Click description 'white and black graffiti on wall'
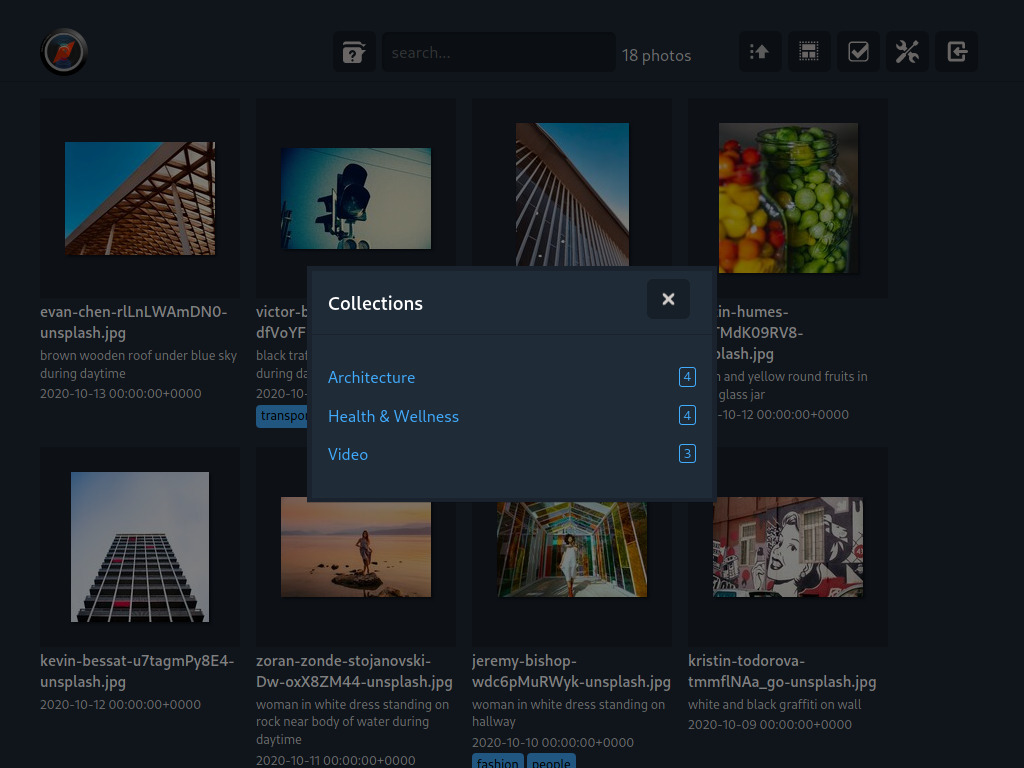This screenshot has height=768, width=1024. tap(775, 705)
